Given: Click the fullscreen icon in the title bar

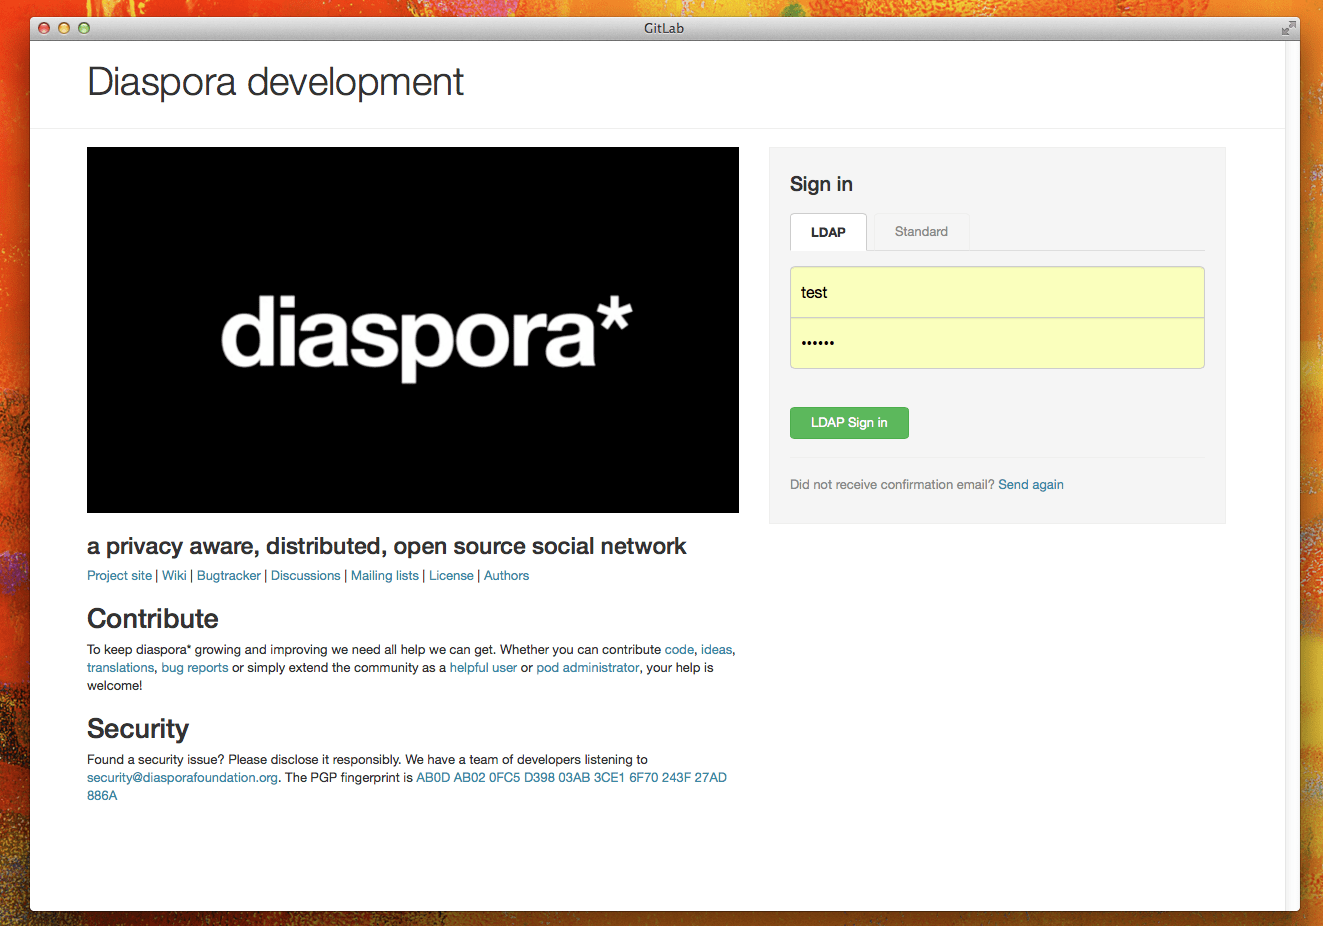Looking at the screenshot, I should (1288, 28).
